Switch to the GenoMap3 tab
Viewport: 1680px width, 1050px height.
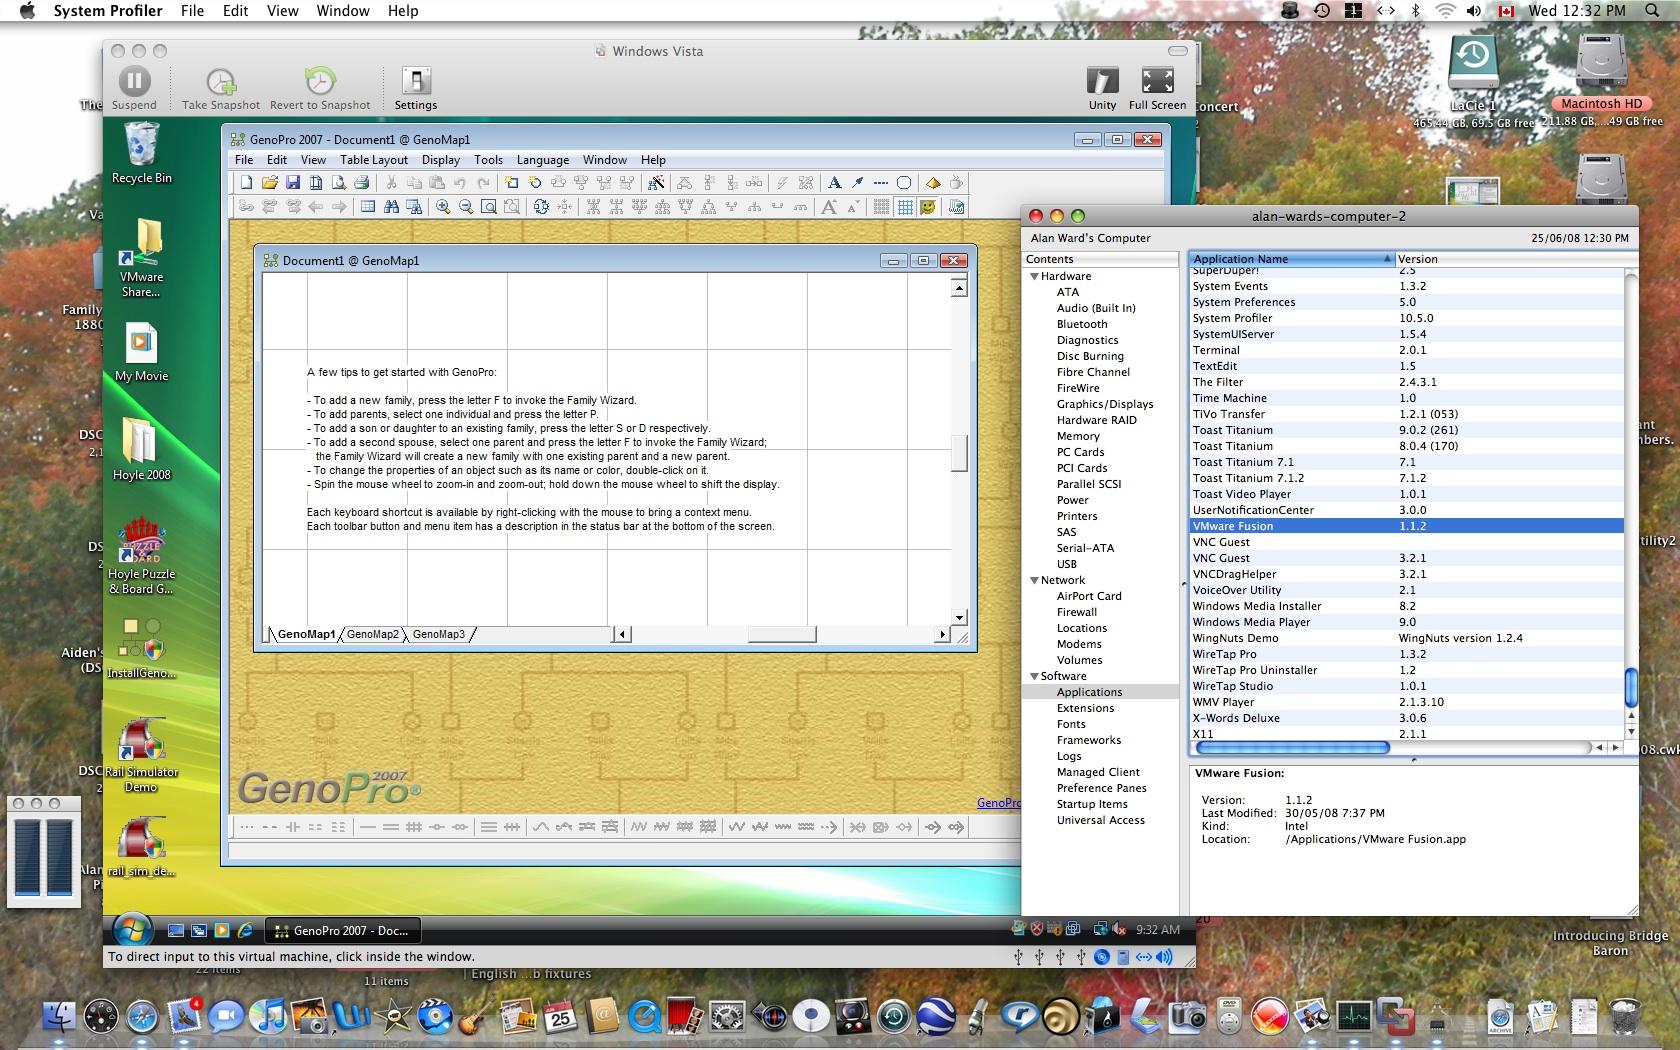click(439, 634)
